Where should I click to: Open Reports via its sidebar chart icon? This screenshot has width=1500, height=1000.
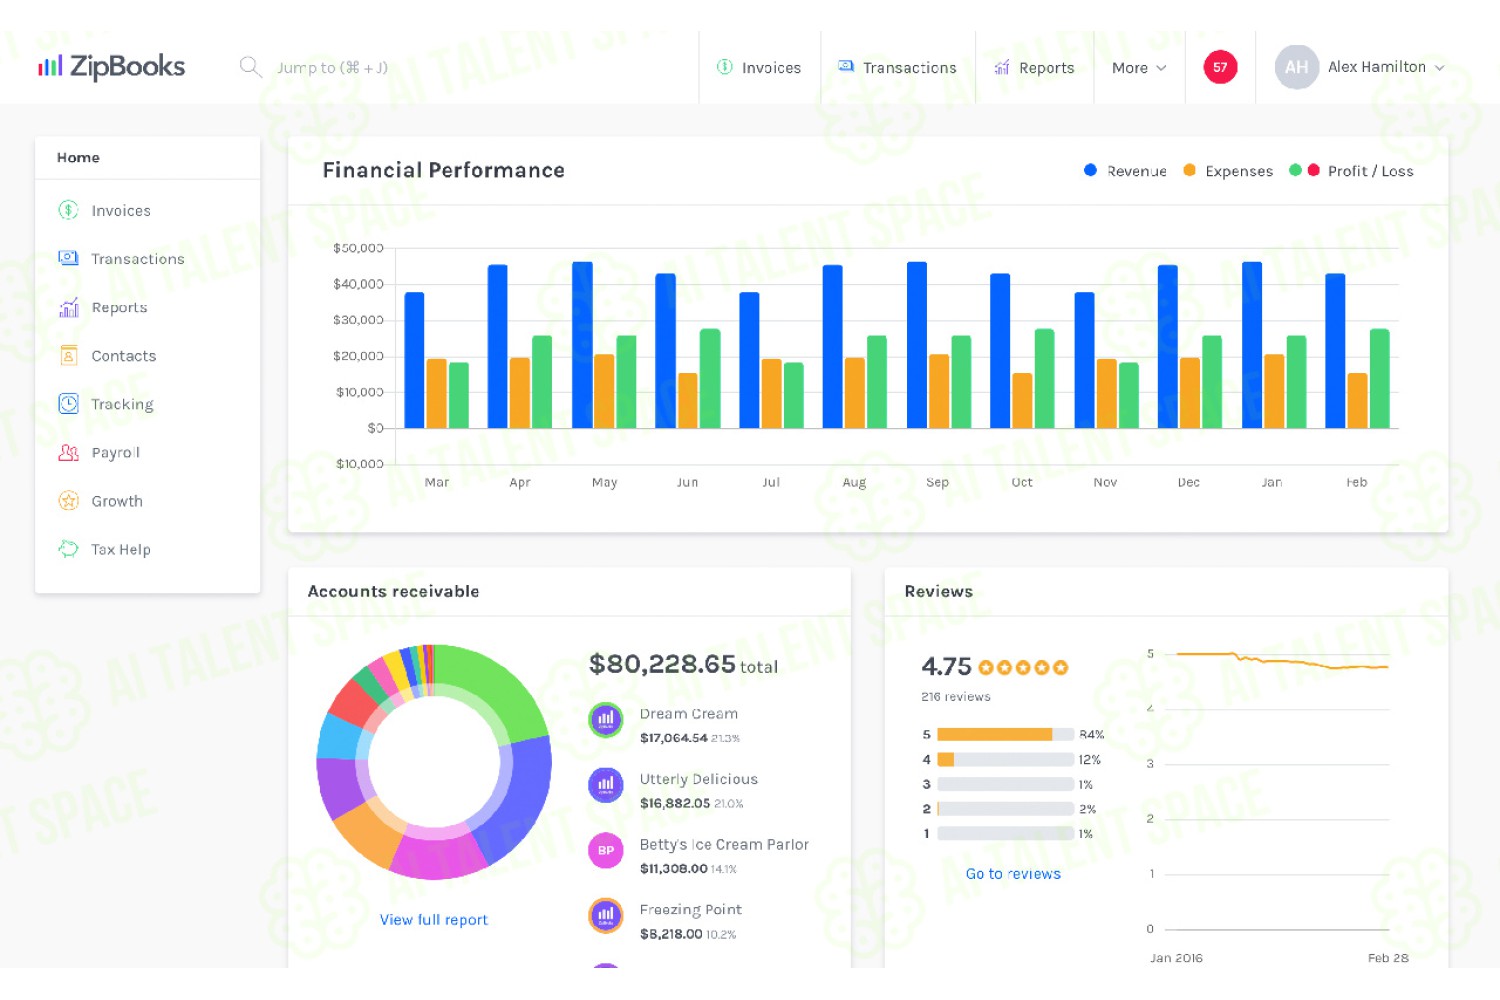tap(68, 307)
